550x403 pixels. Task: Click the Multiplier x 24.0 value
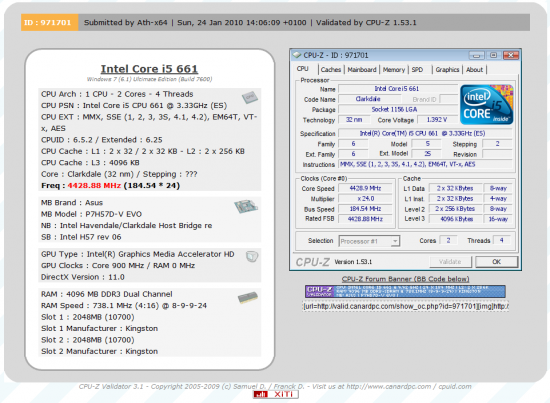[365, 199]
